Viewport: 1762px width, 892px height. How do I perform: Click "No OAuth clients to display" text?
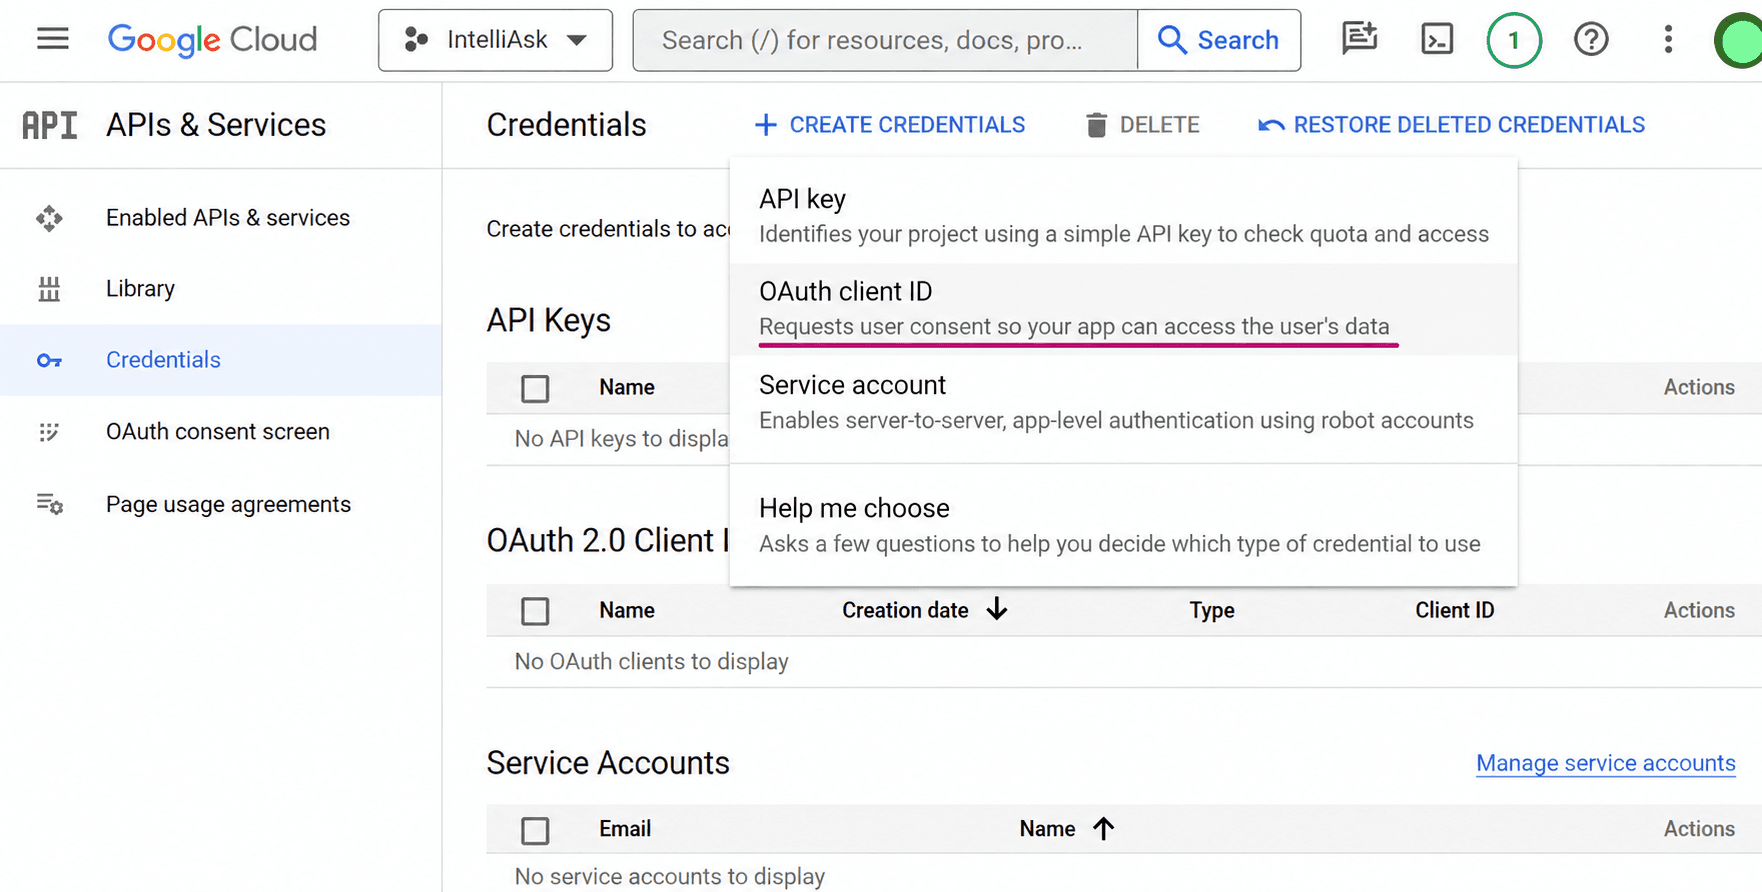click(651, 662)
